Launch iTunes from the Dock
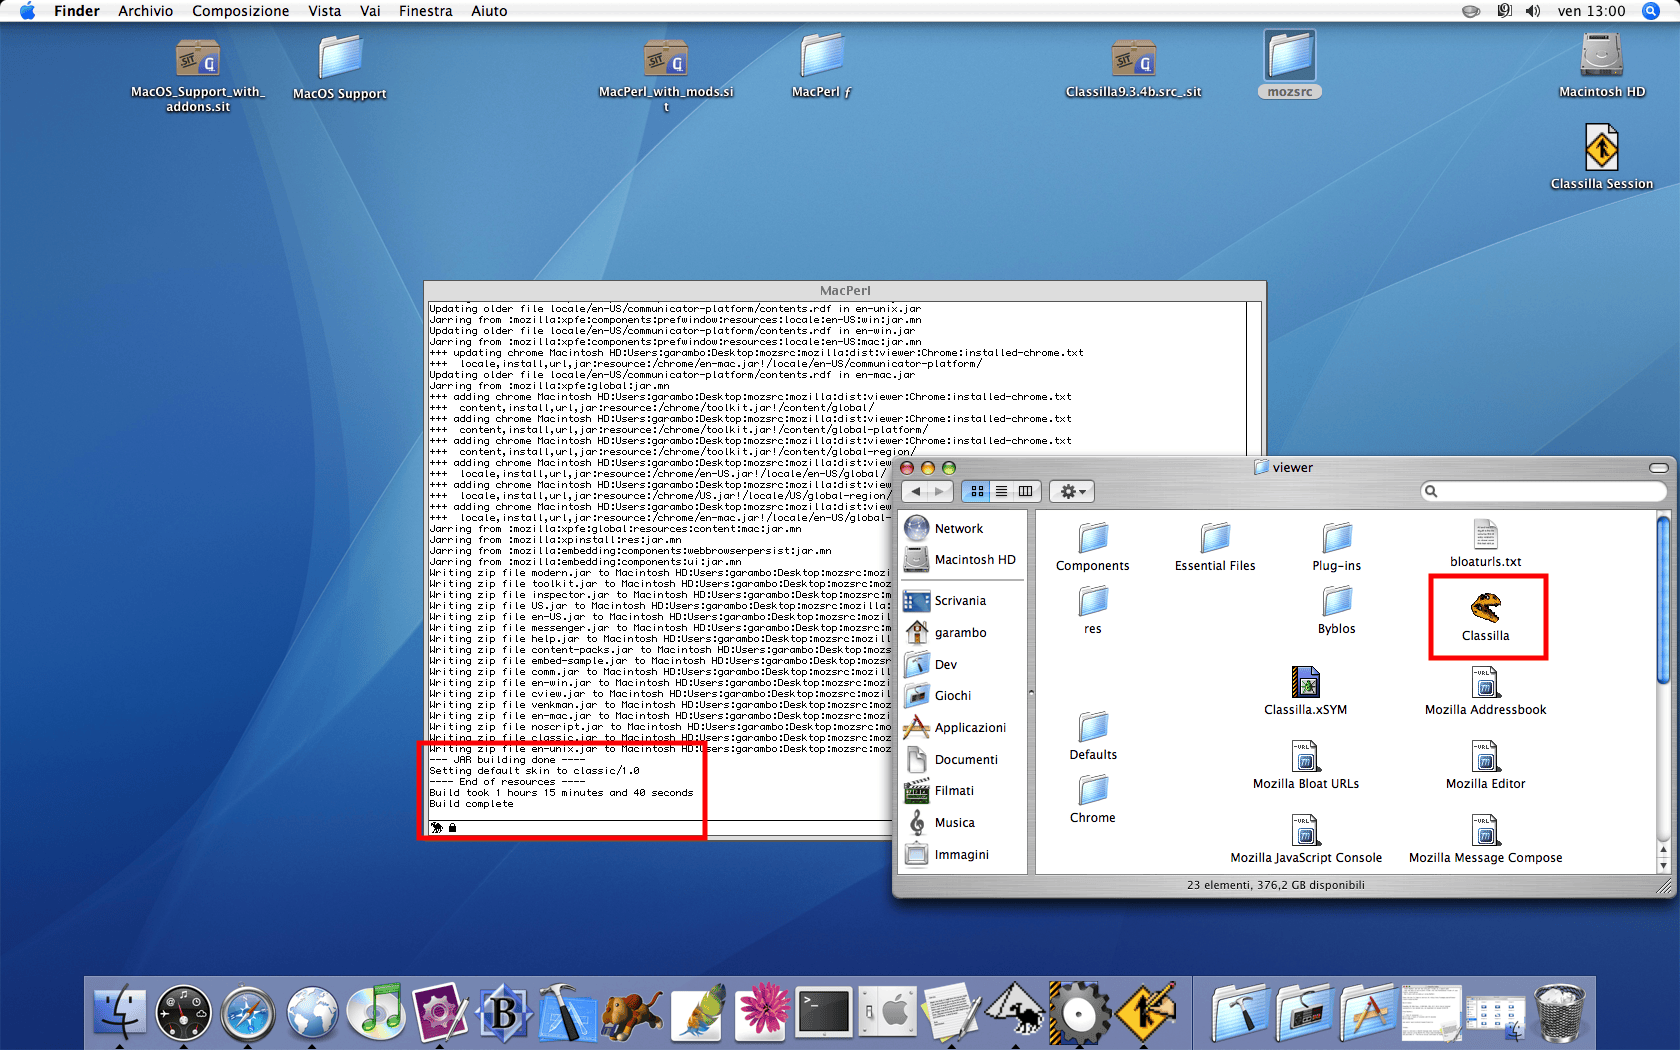 [x=376, y=1012]
